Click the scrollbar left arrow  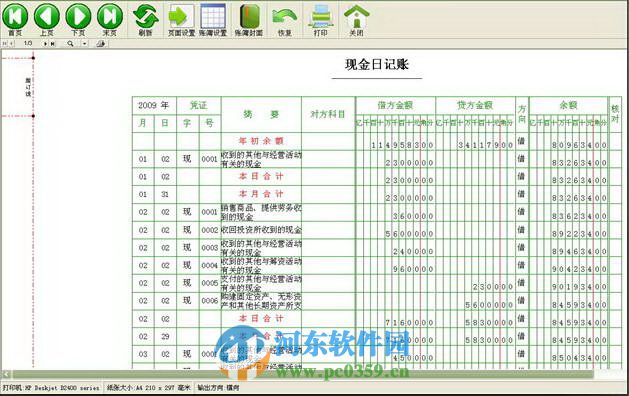point(6,374)
